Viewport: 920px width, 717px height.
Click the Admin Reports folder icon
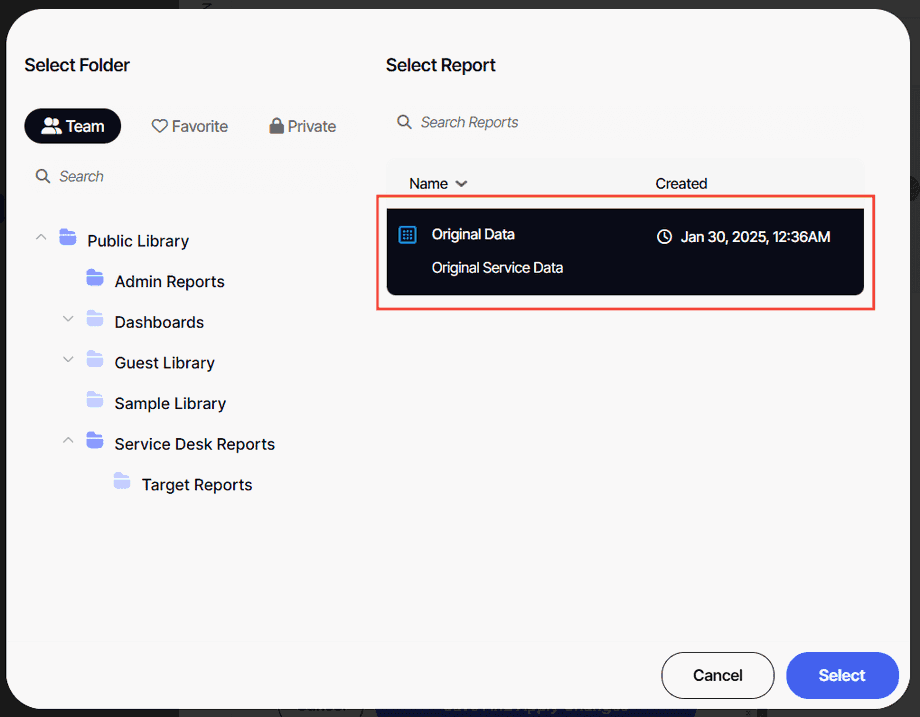point(94,279)
